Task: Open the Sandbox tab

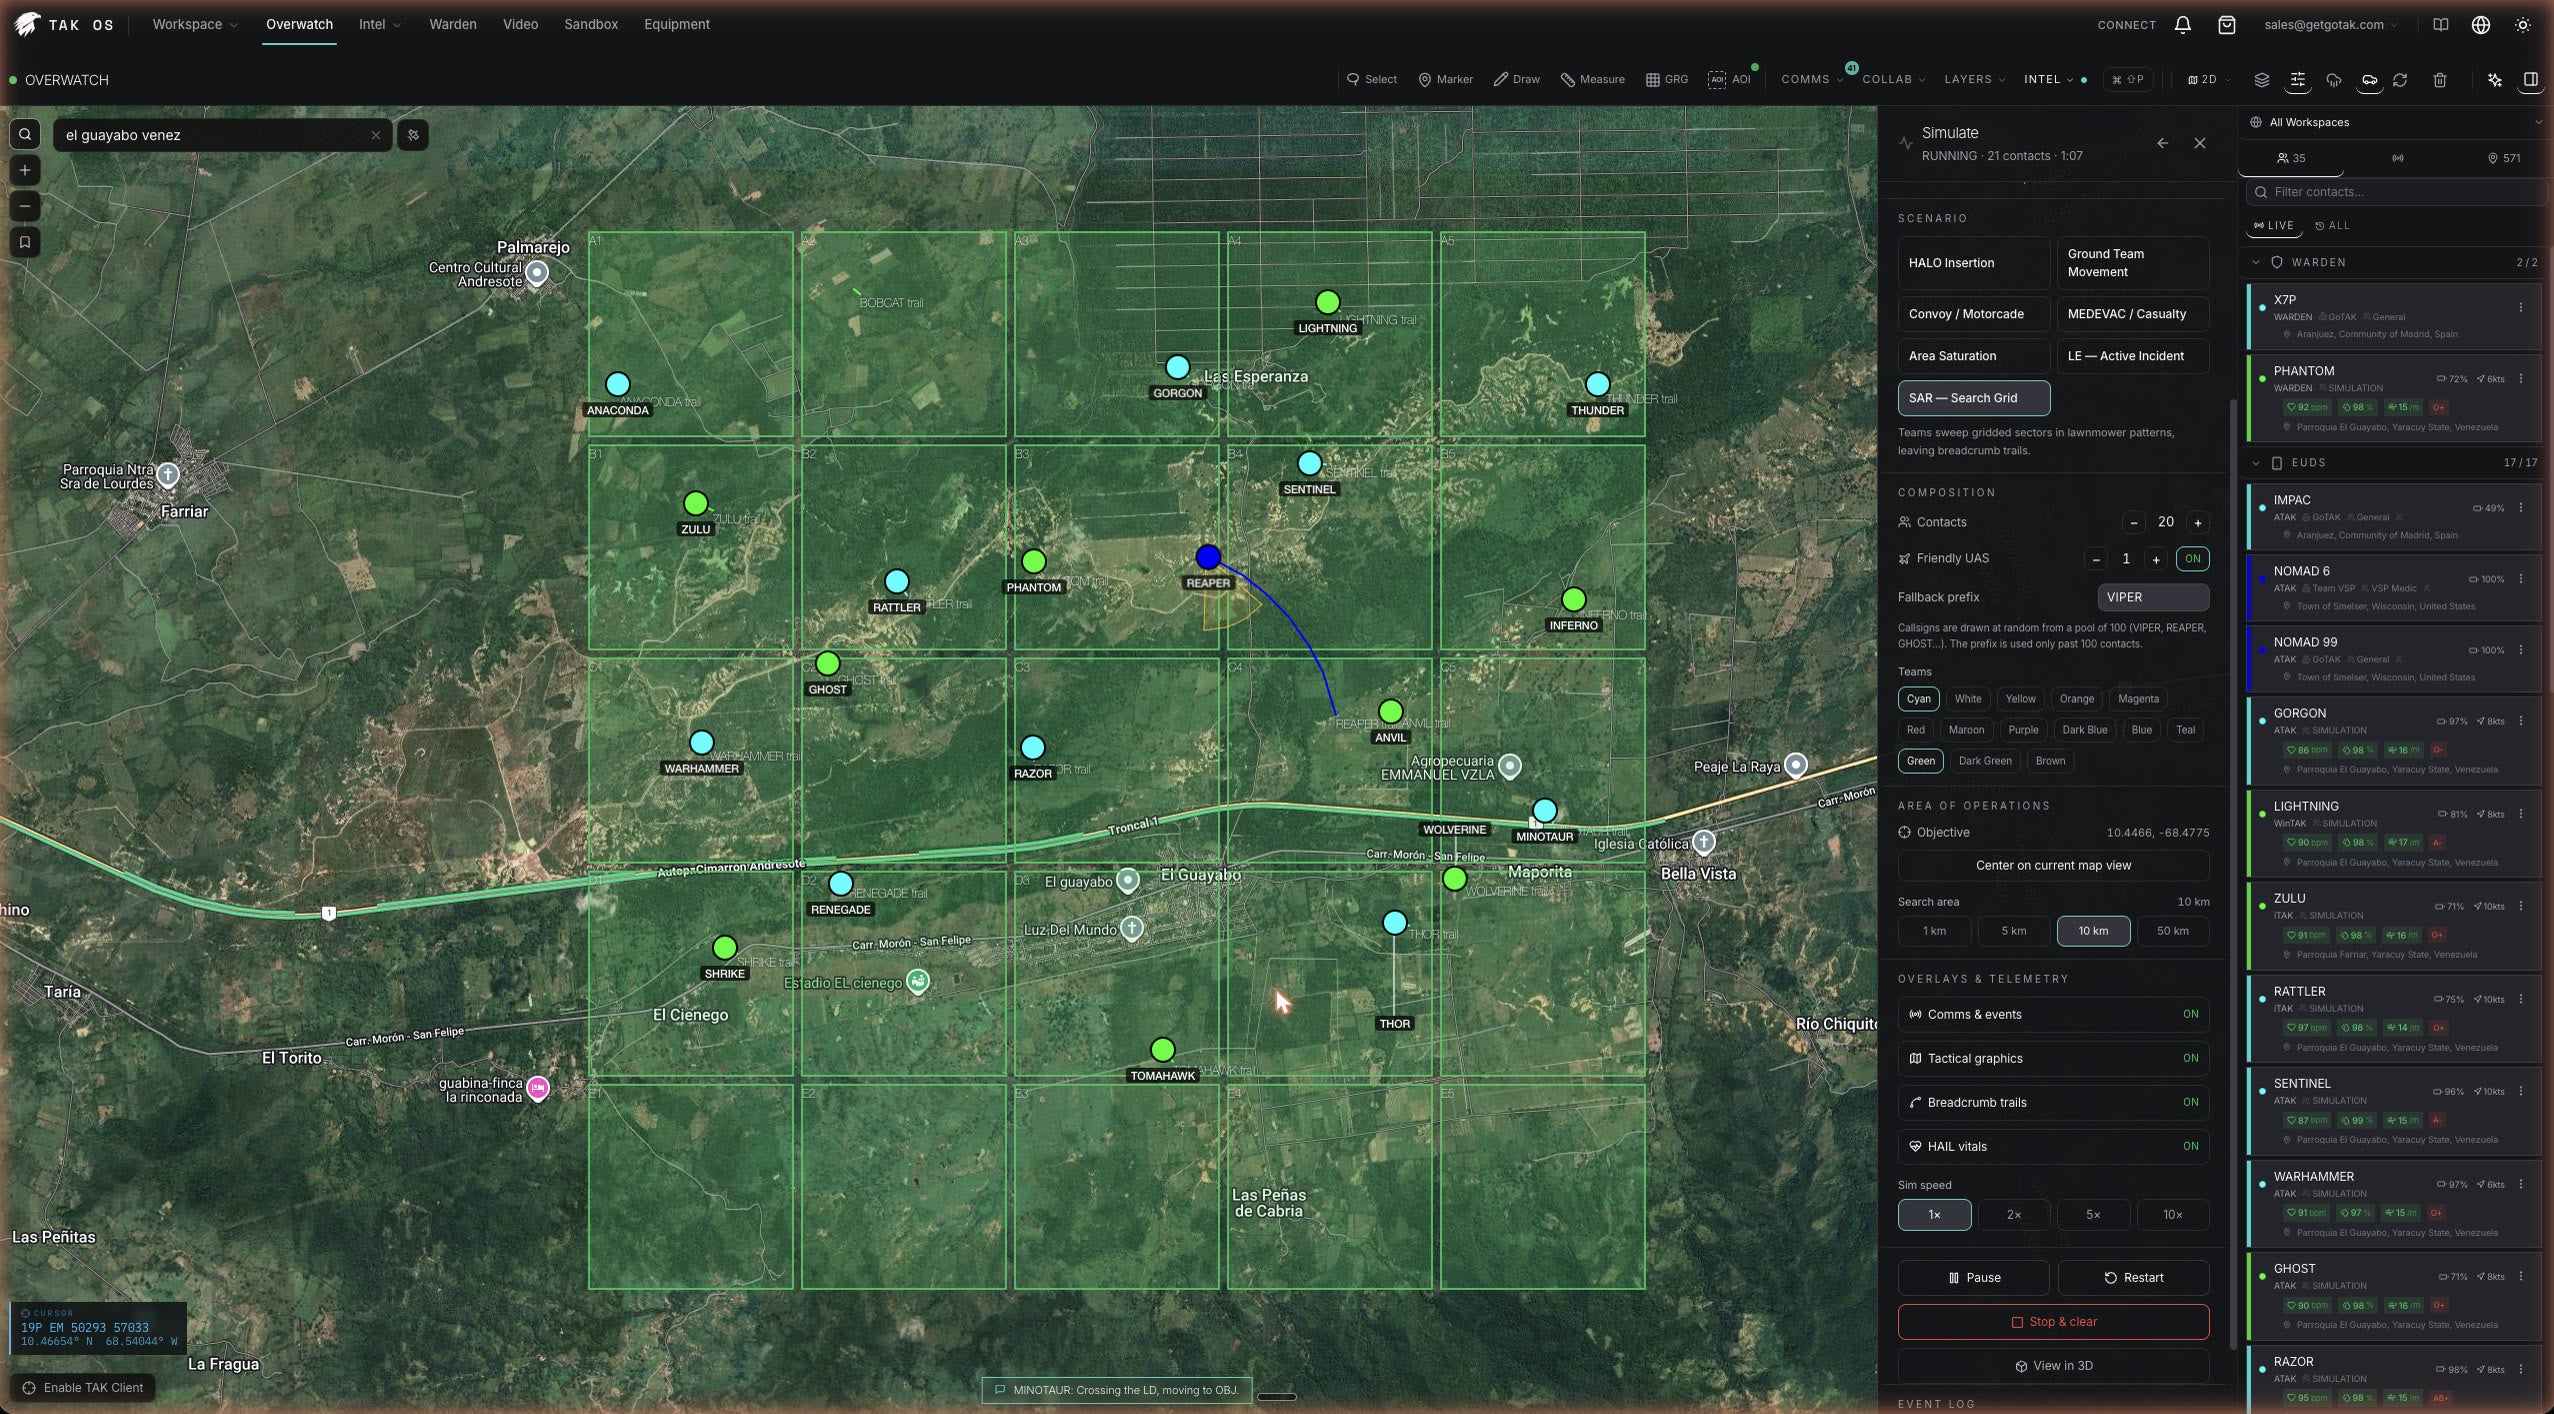Action: tap(590, 24)
